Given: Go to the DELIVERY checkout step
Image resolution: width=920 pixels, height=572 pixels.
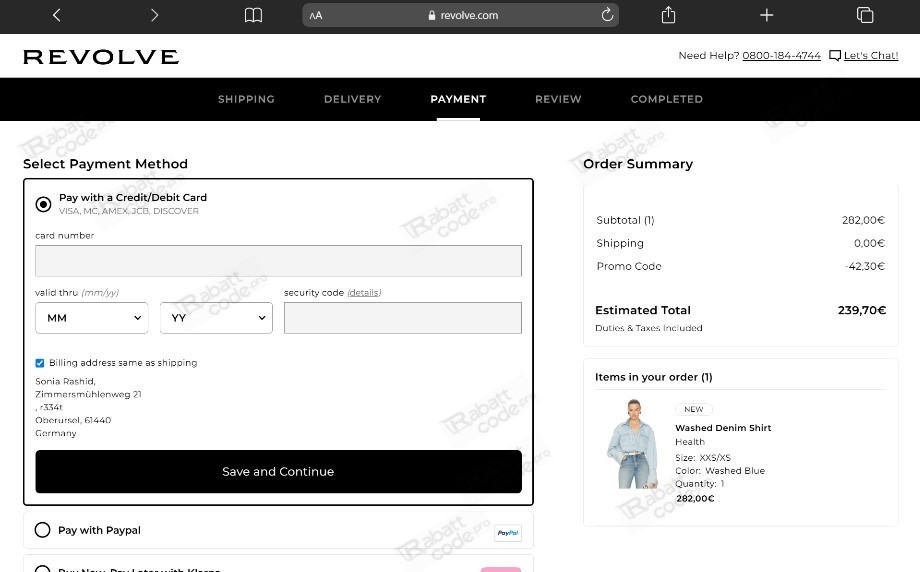Looking at the screenshot, I should pyautogui.click(x=353, y=99).
